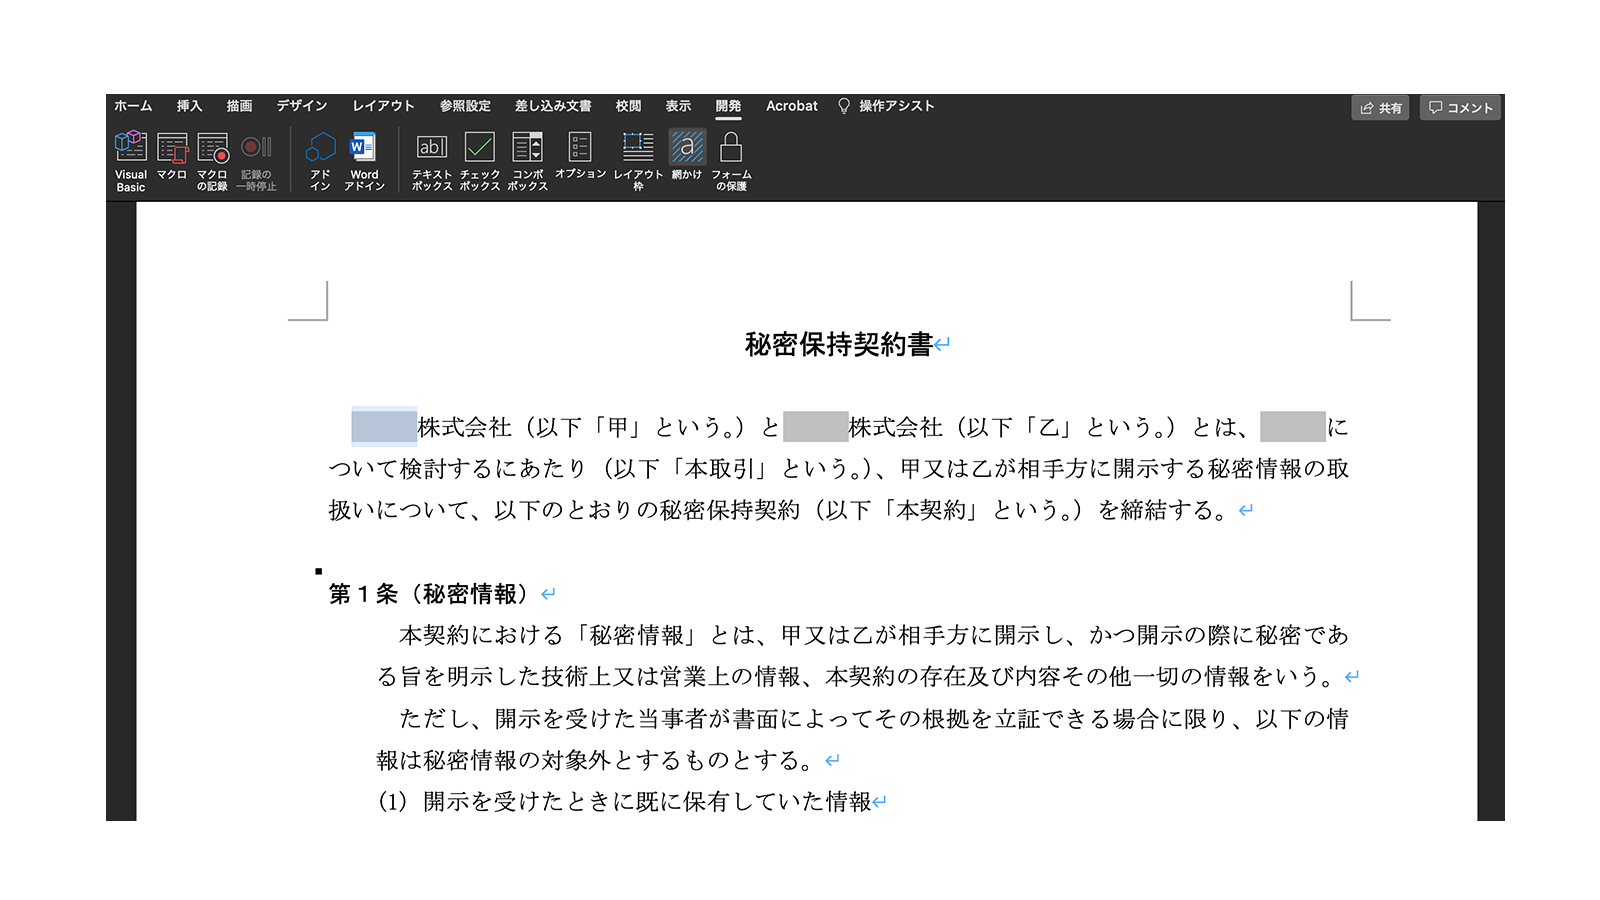1600x900 pixels.
Task: Switch to the 挿入 tab
Action: (x=189, y=106)
